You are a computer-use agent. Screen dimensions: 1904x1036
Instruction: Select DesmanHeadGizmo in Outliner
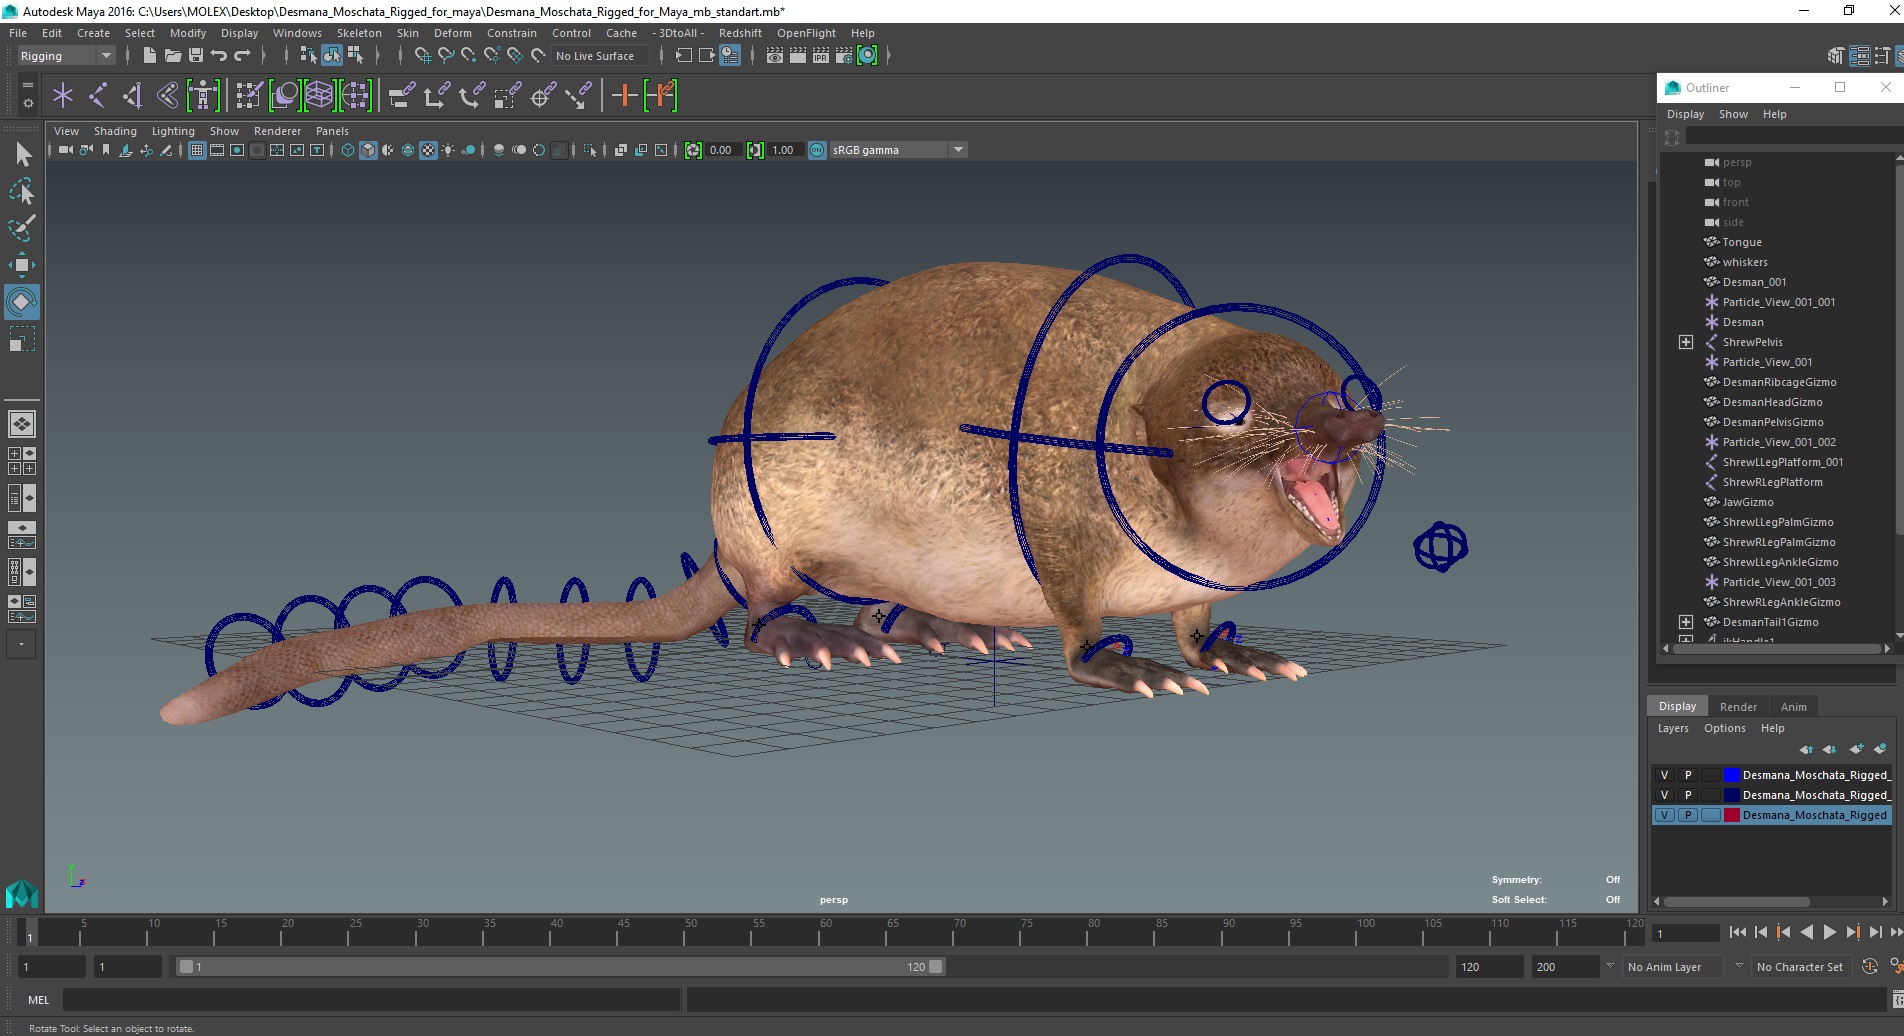click(1772, 402)
